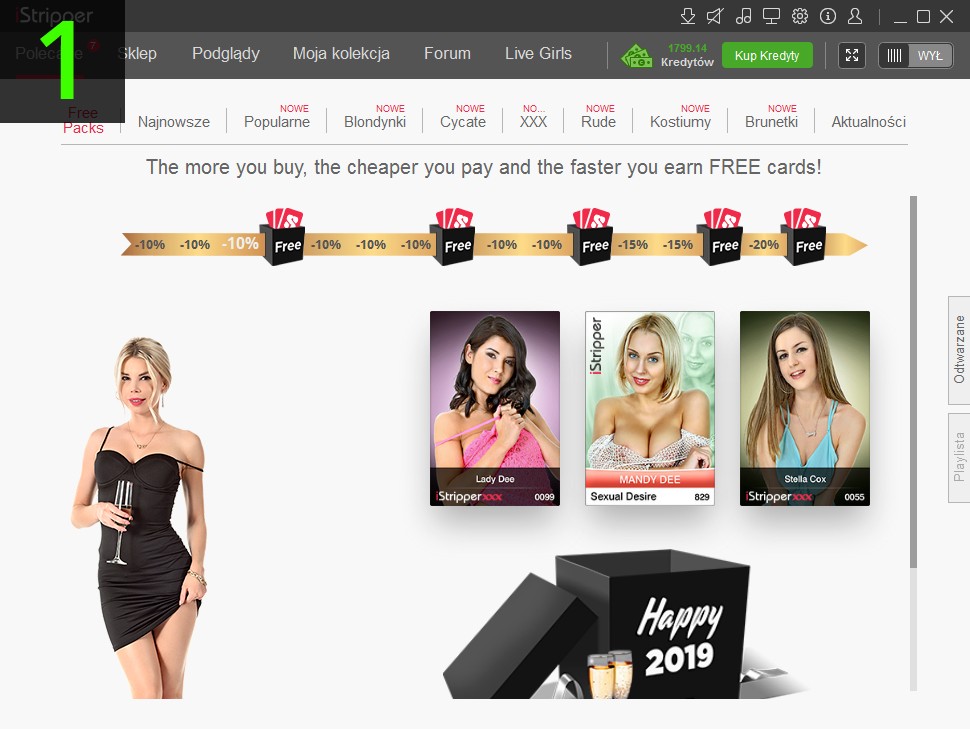Image resolution: width=970 pixels, height=729 pixels.
Task: Open the desktop monitor icon
Action: coord(771,16)
